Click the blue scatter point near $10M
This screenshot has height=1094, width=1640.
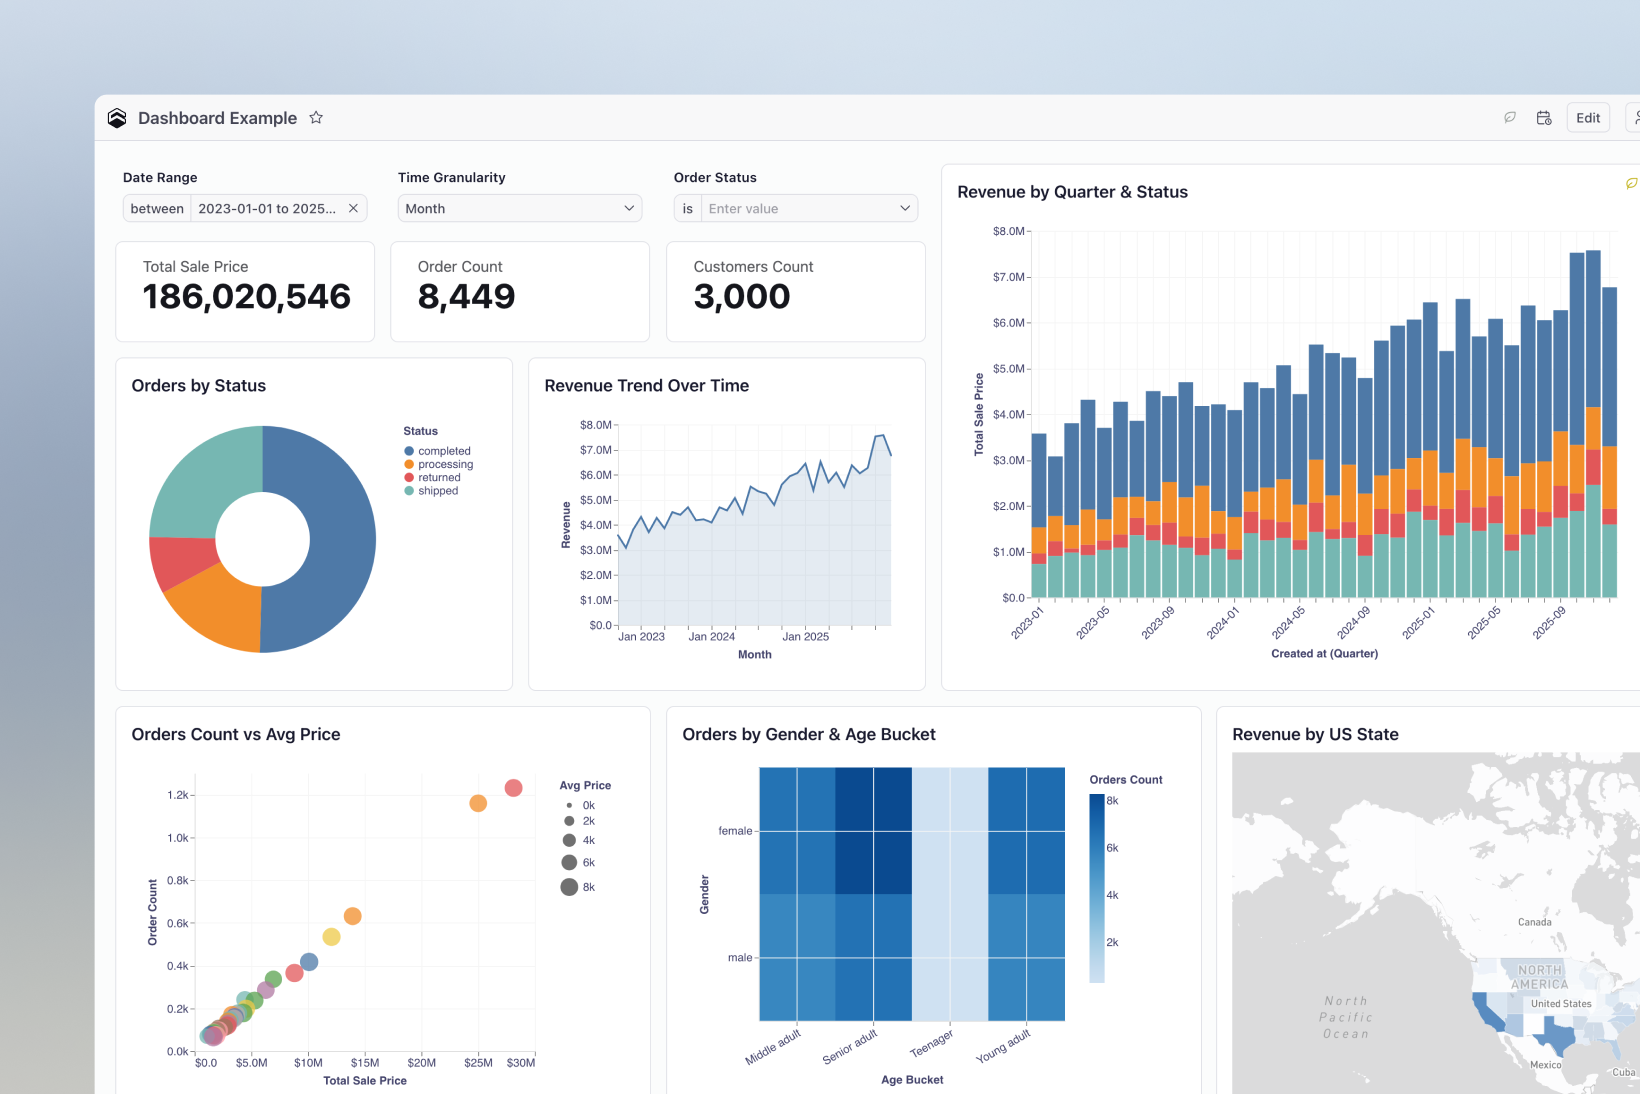coord(309,962)
